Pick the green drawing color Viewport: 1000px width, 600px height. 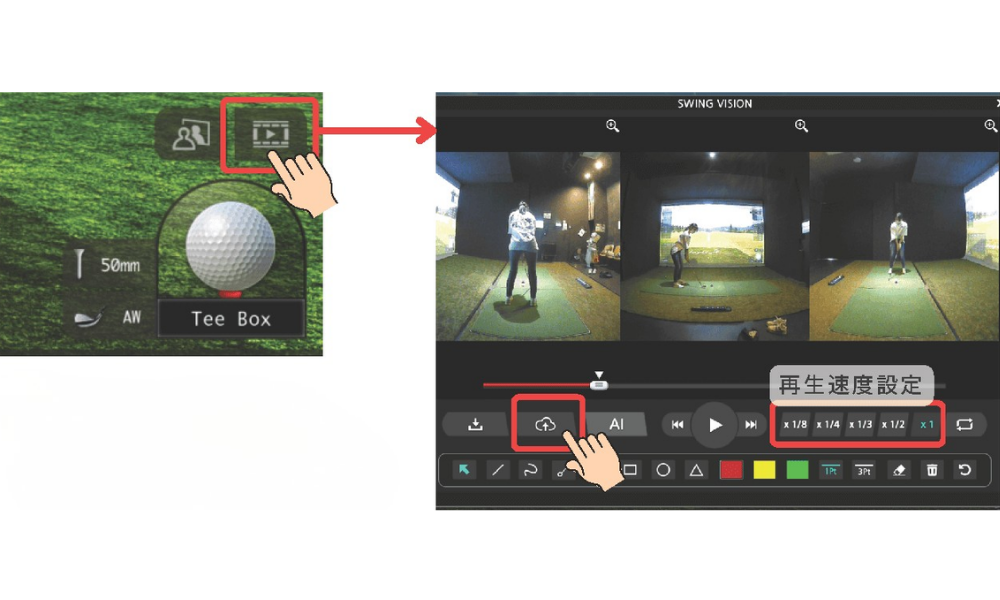[797, 471]
